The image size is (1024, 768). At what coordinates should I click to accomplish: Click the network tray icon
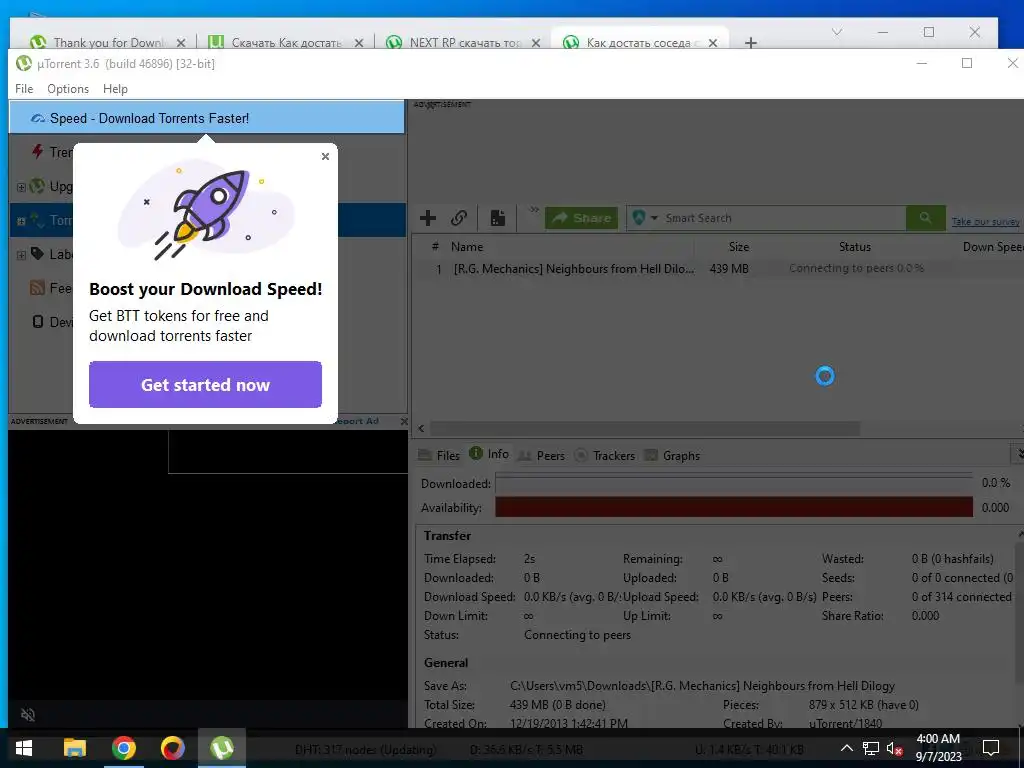click(x=871, y=748)
